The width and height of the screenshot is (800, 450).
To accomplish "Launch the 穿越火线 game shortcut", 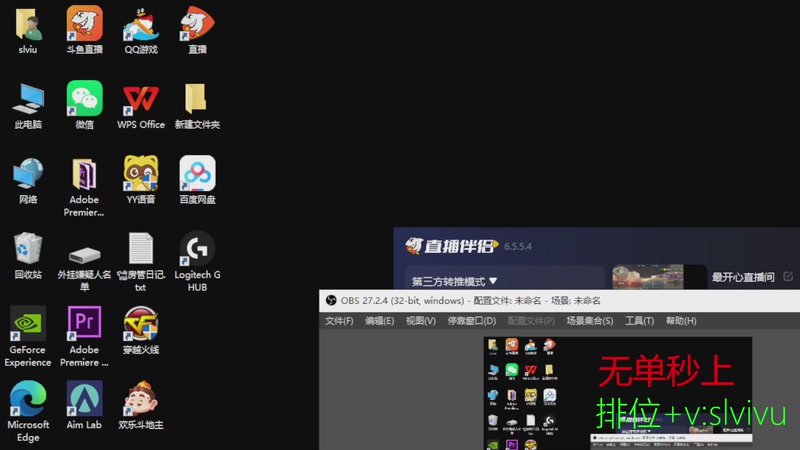I will 141,323.
